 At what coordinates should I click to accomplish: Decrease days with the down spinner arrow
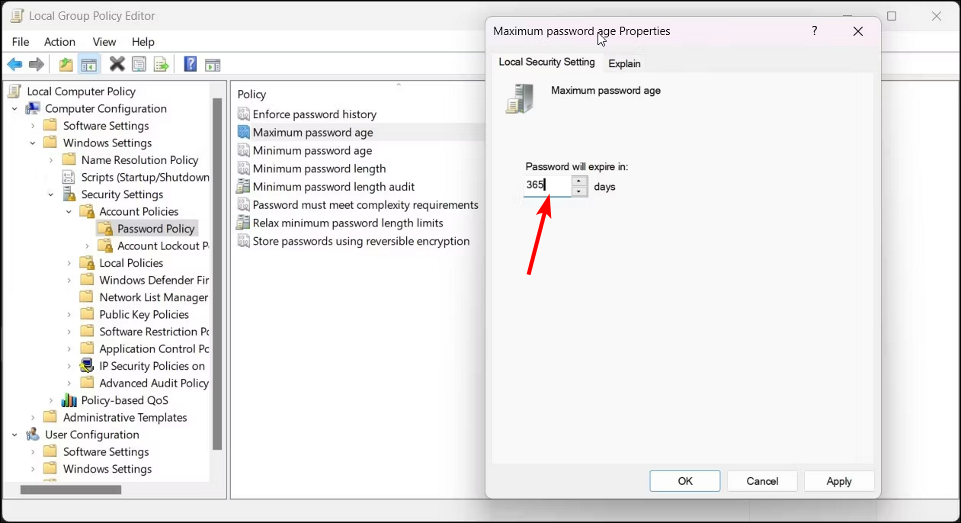tap(579, 191)
